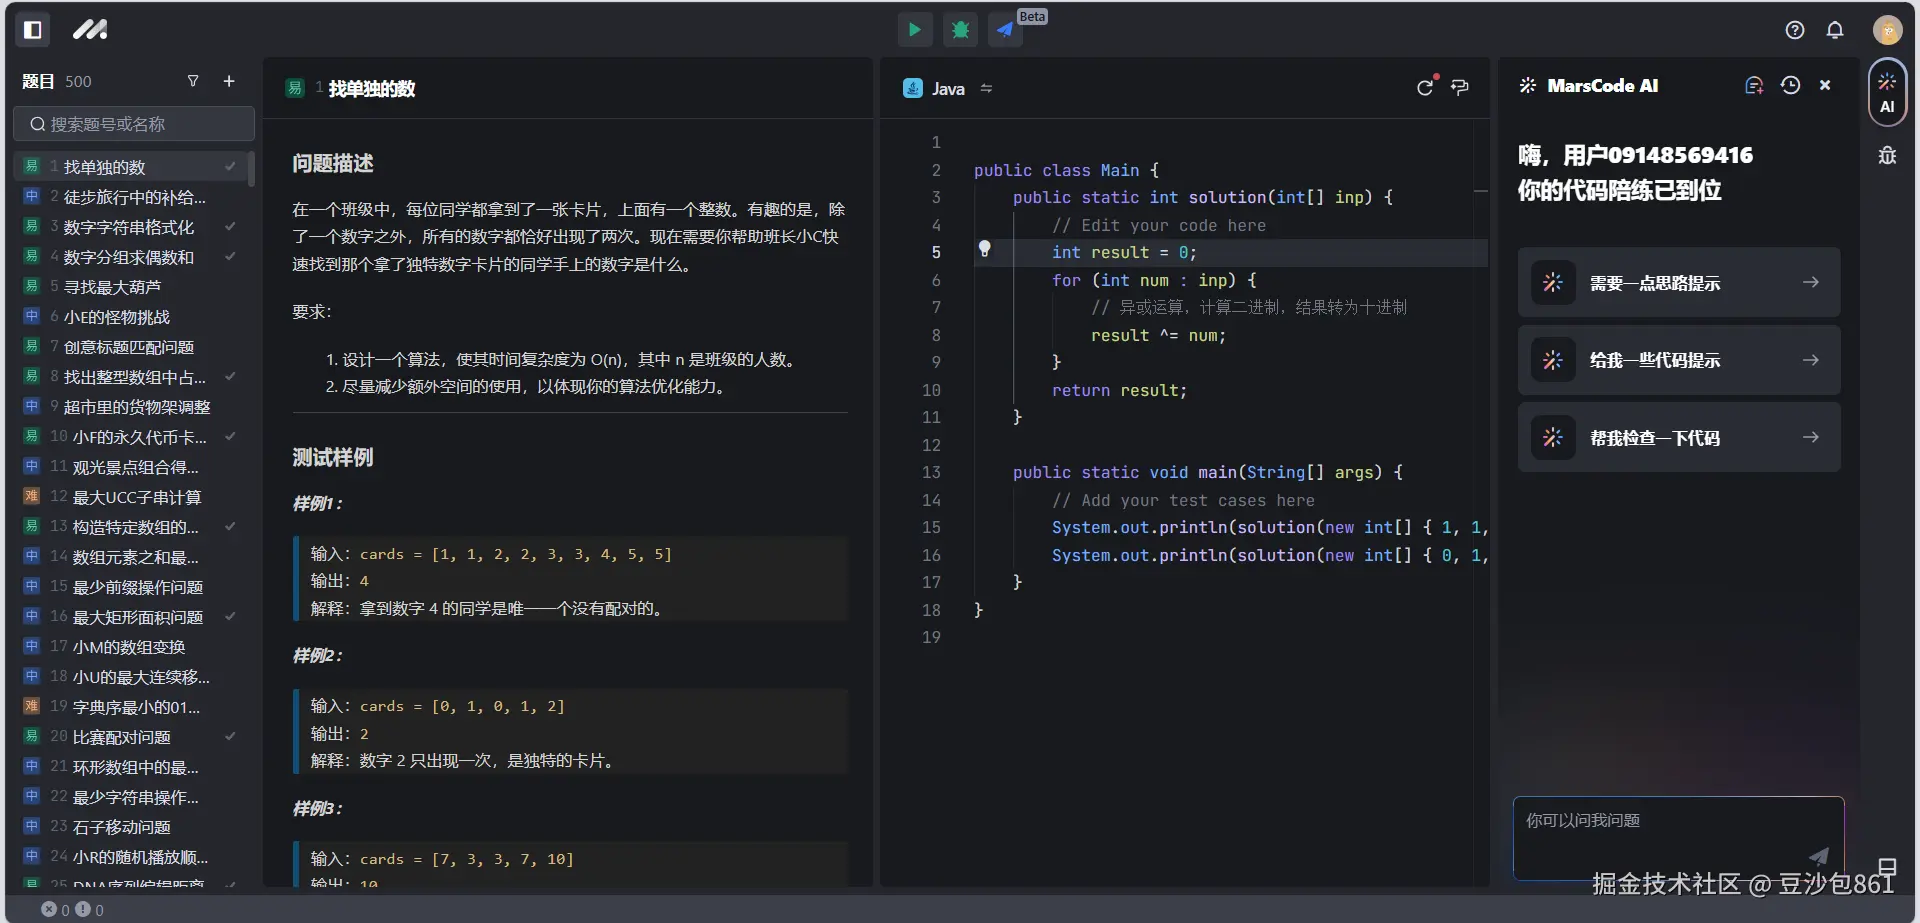Click the debug bug icon
The image size is (1920, 923).
(960, 30)
